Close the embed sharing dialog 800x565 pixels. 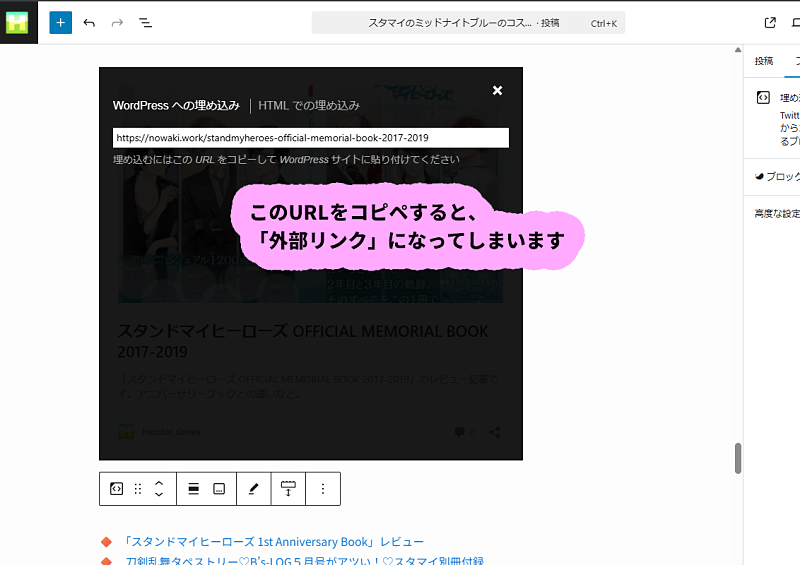497,90
